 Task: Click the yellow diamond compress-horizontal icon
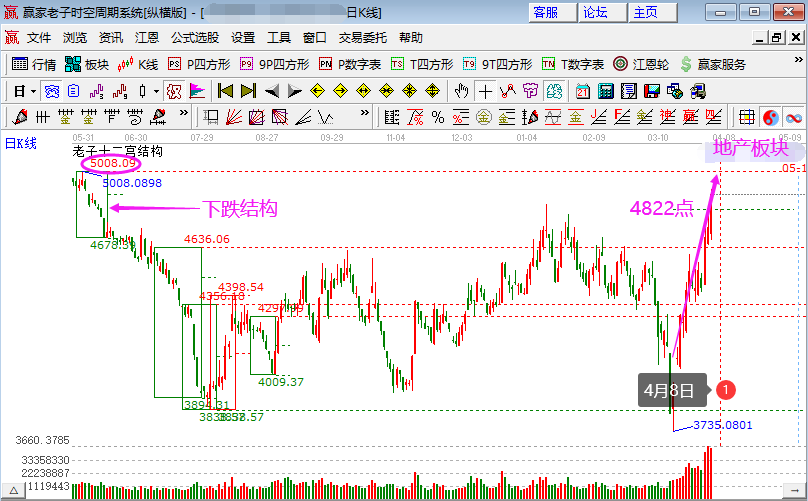point(386,92)
